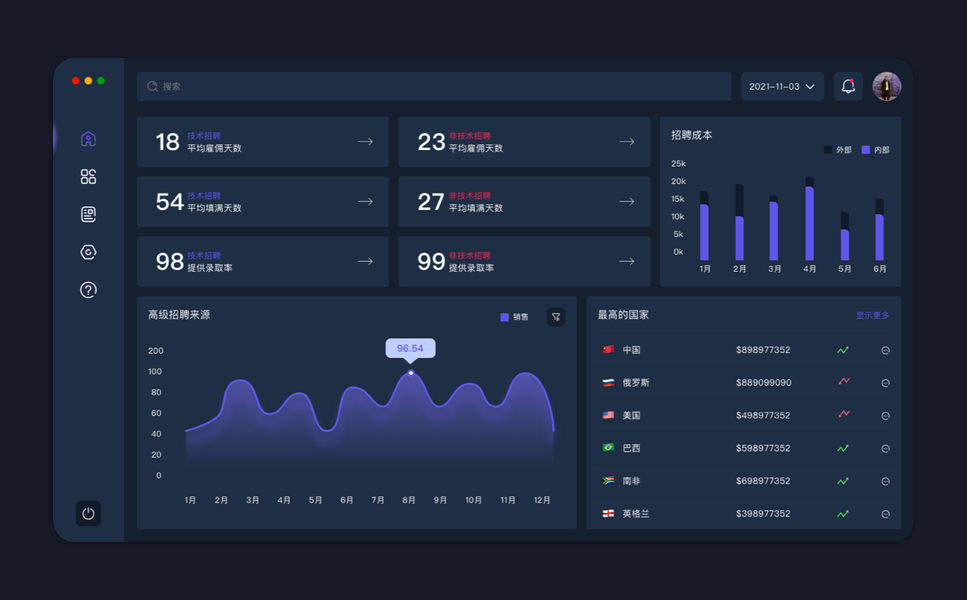This screenshot has height=600, width=967.
Task: Click arrow on 98 提供录取率 card
Action: tap(365, 261)
